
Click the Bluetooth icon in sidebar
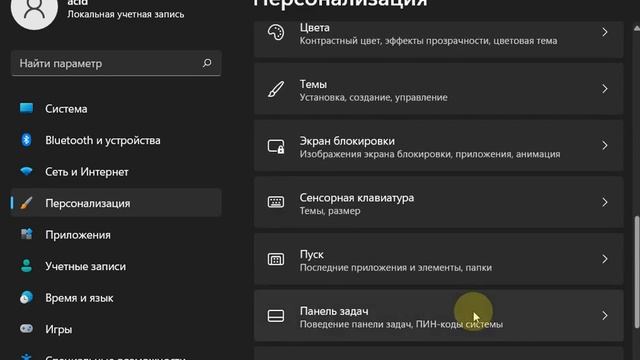click(x=27, y=140)
